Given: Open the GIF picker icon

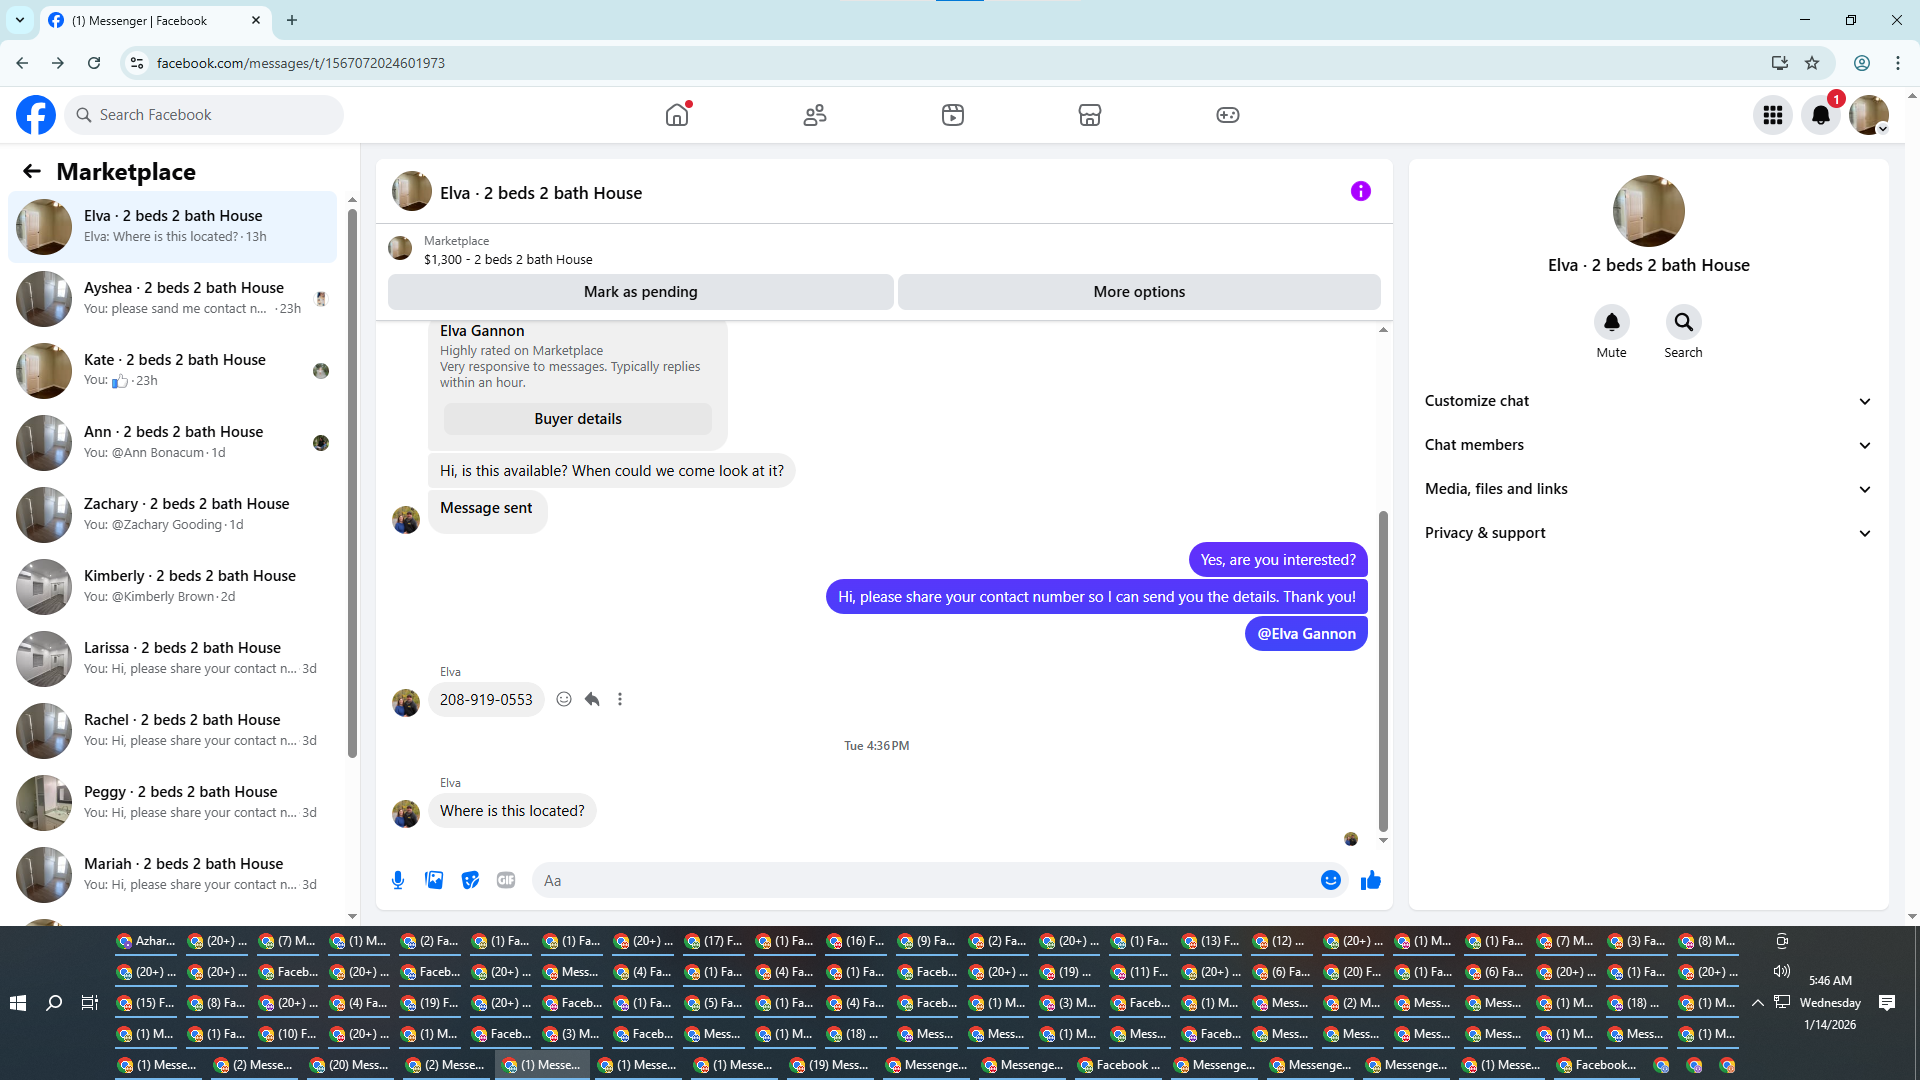Looking at the screenshot, I should 506,880.
